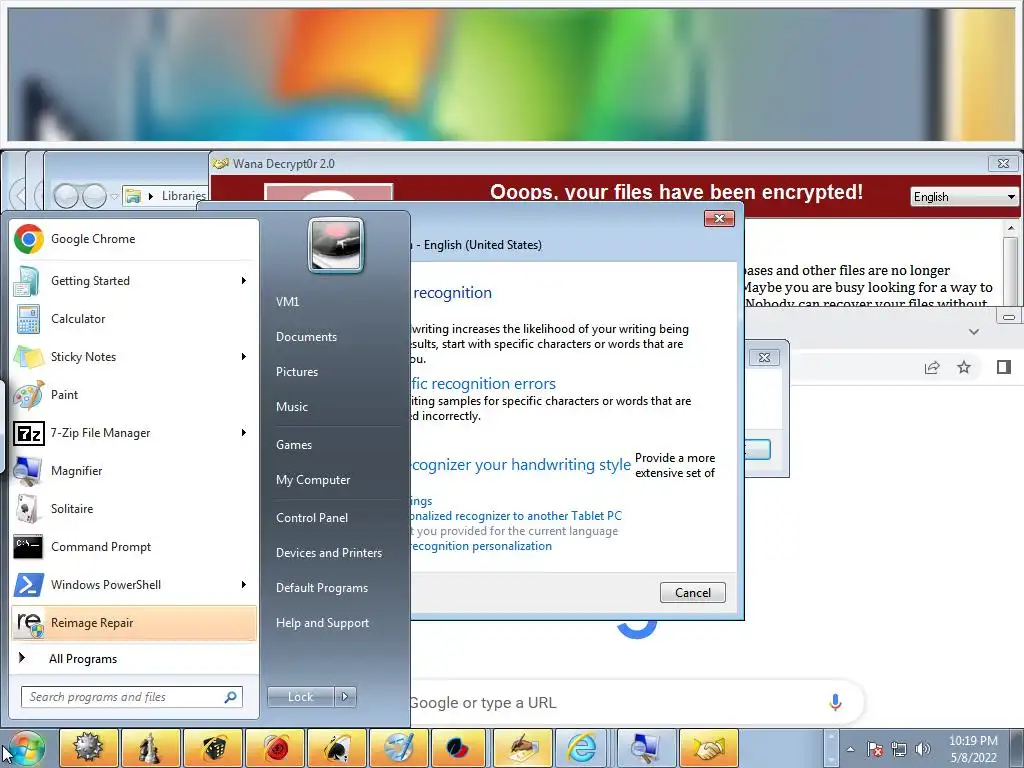Click Libraries in the Explorer address bar
1024x768 pixels.
click(x=184, y=196)
